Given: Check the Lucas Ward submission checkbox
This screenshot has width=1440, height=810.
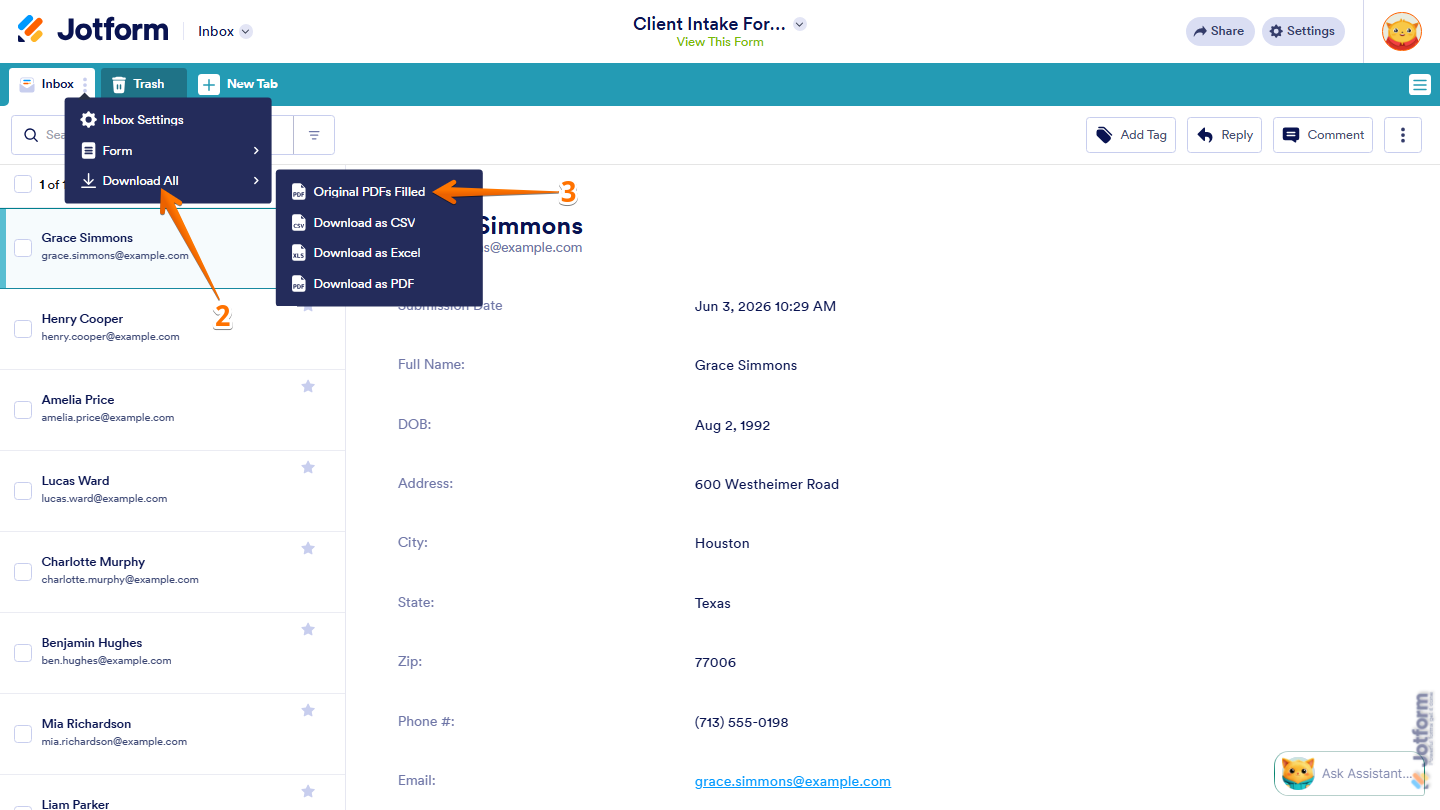Looking at the screenshot, I should click(x=23, y=491).
